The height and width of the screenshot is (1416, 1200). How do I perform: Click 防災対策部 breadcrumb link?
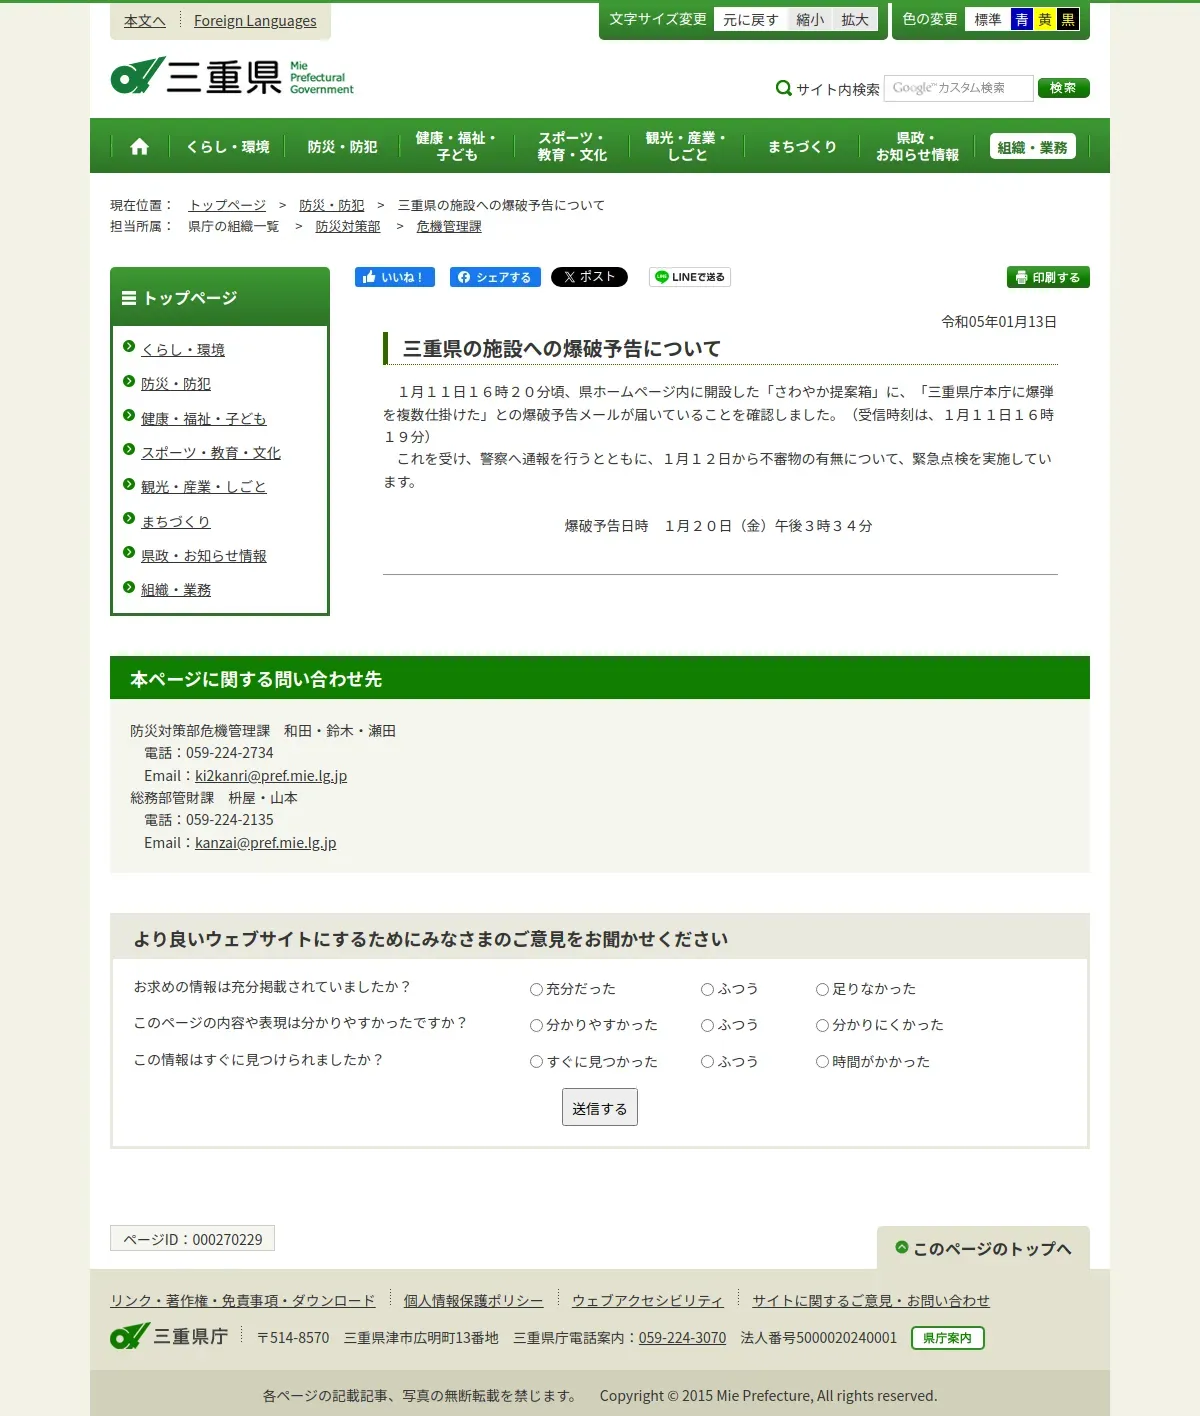coord(348,227)
